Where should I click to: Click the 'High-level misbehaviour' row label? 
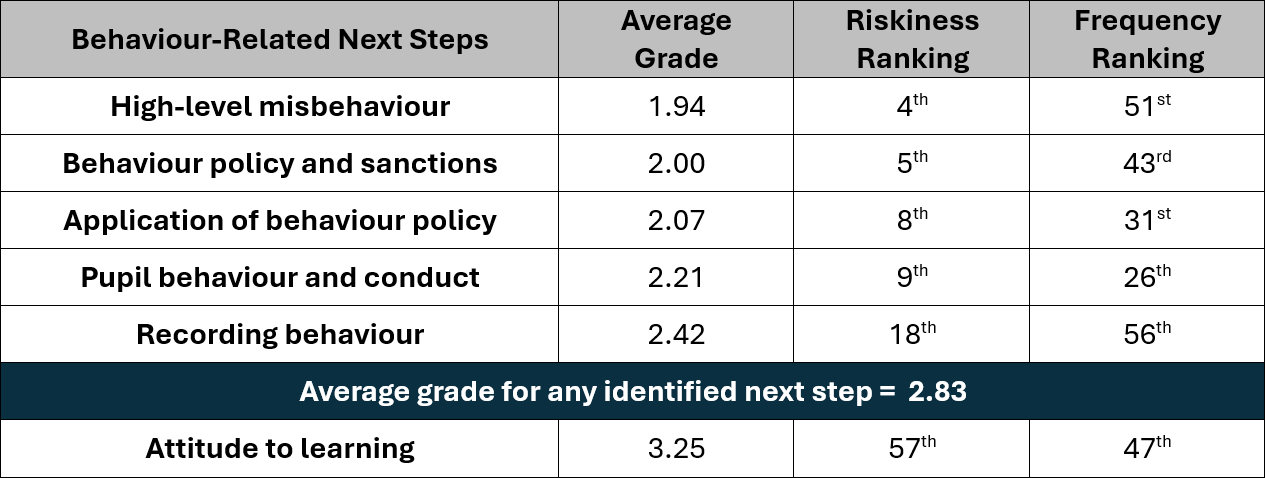(x=280, y=107)
